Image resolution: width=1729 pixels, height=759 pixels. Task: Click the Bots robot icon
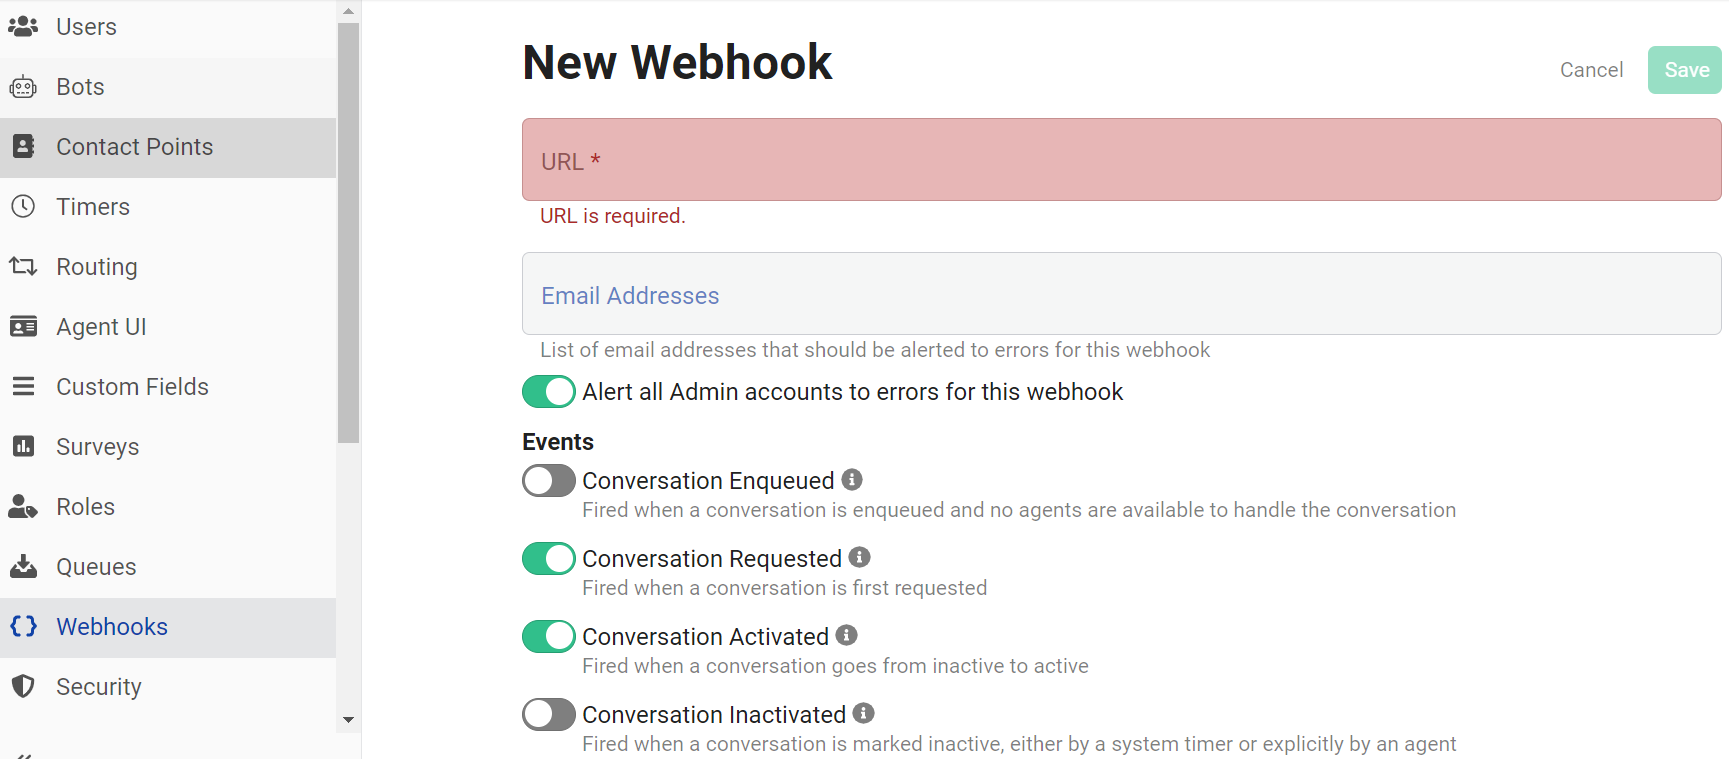pyautogui.click(x=23, y=87)
